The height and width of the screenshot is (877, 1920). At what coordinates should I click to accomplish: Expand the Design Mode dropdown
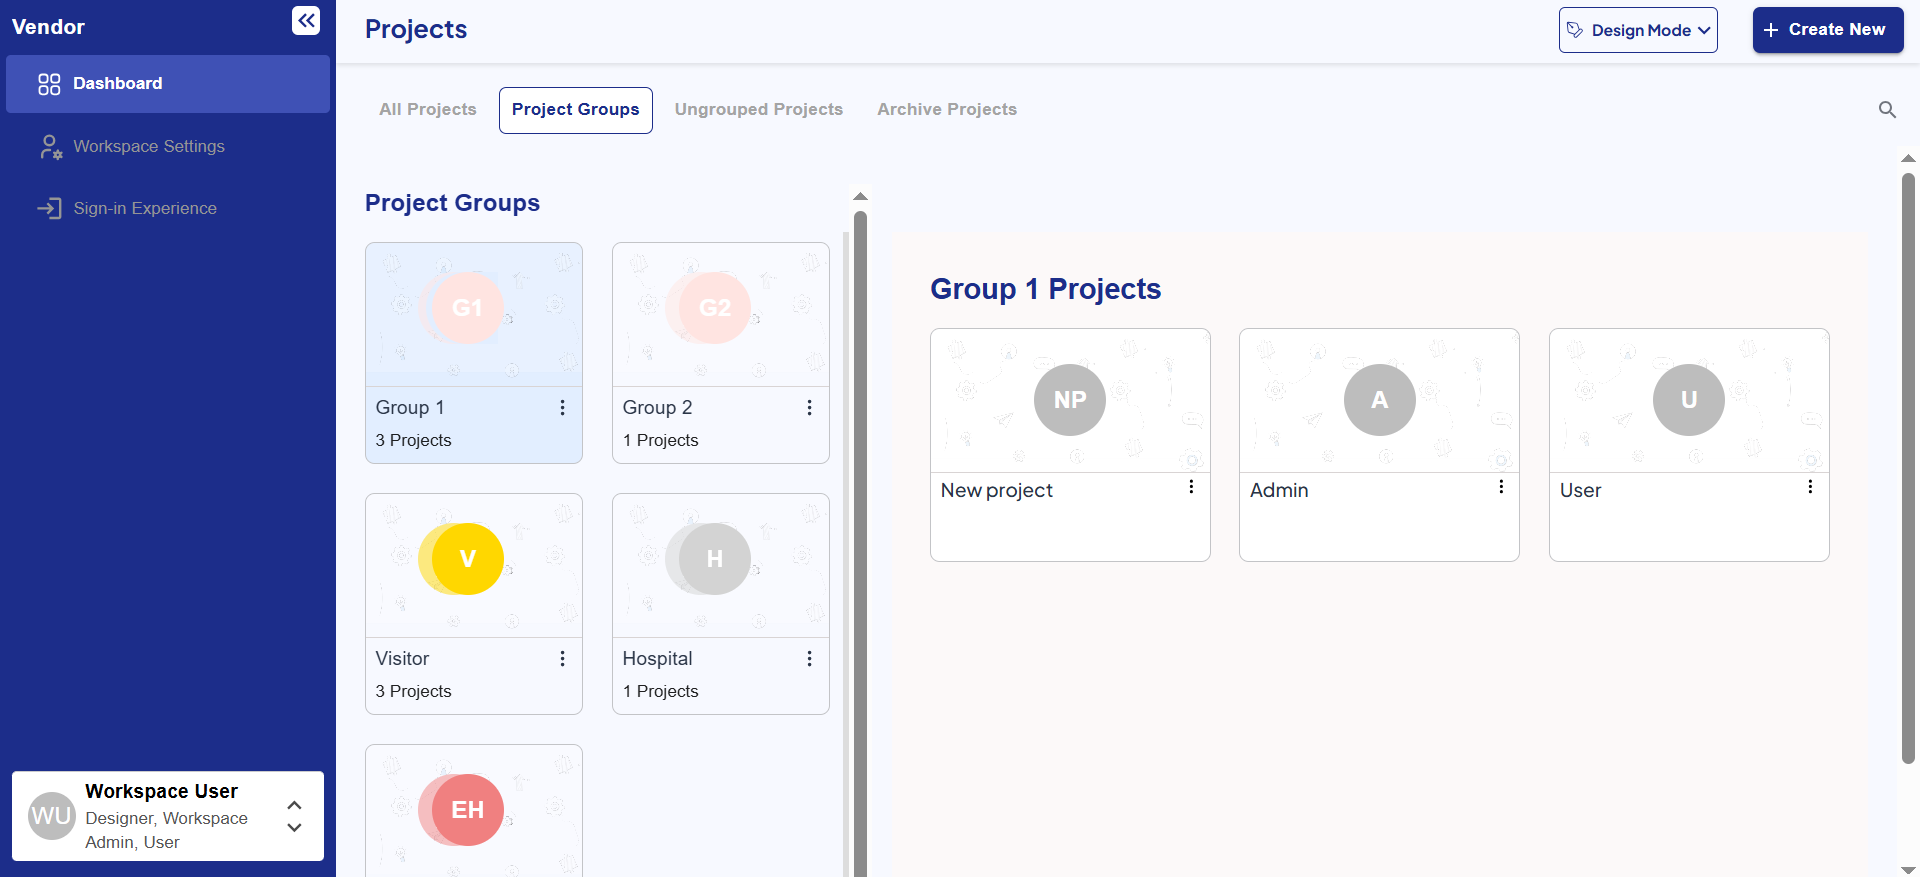click(x=1638, y=30)
